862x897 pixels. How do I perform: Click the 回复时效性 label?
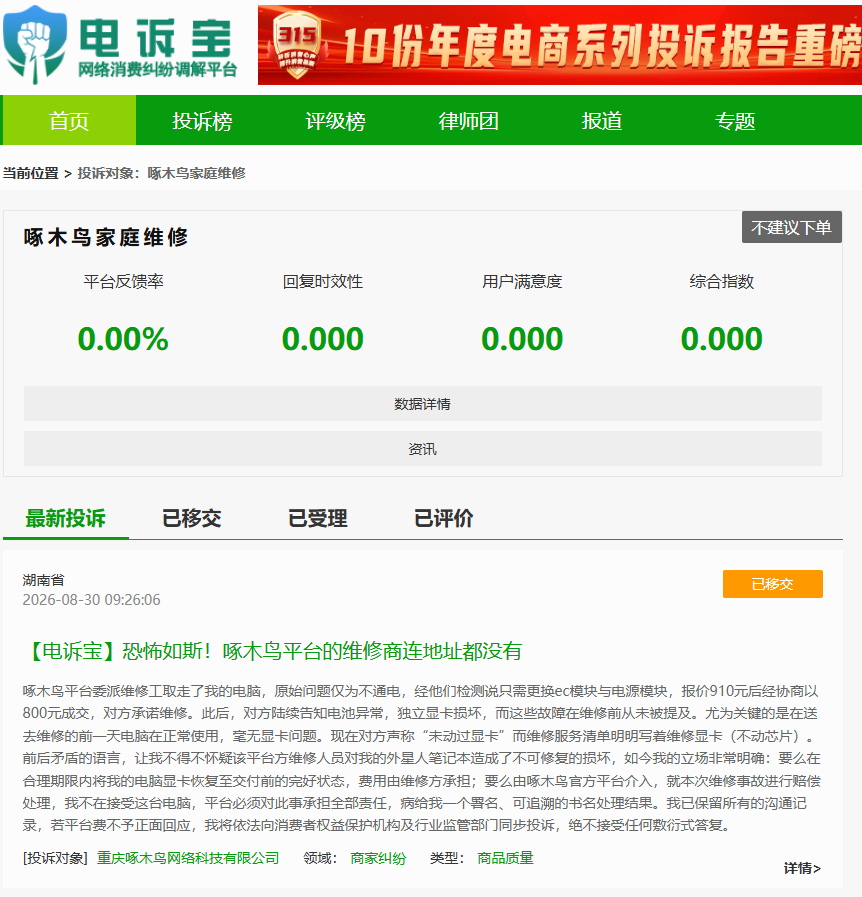[323, 281]
